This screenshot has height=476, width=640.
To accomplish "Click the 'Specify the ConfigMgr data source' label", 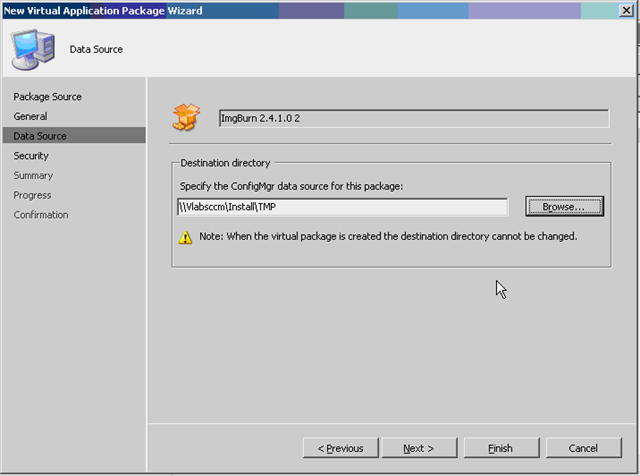I will tap(291, 186).
